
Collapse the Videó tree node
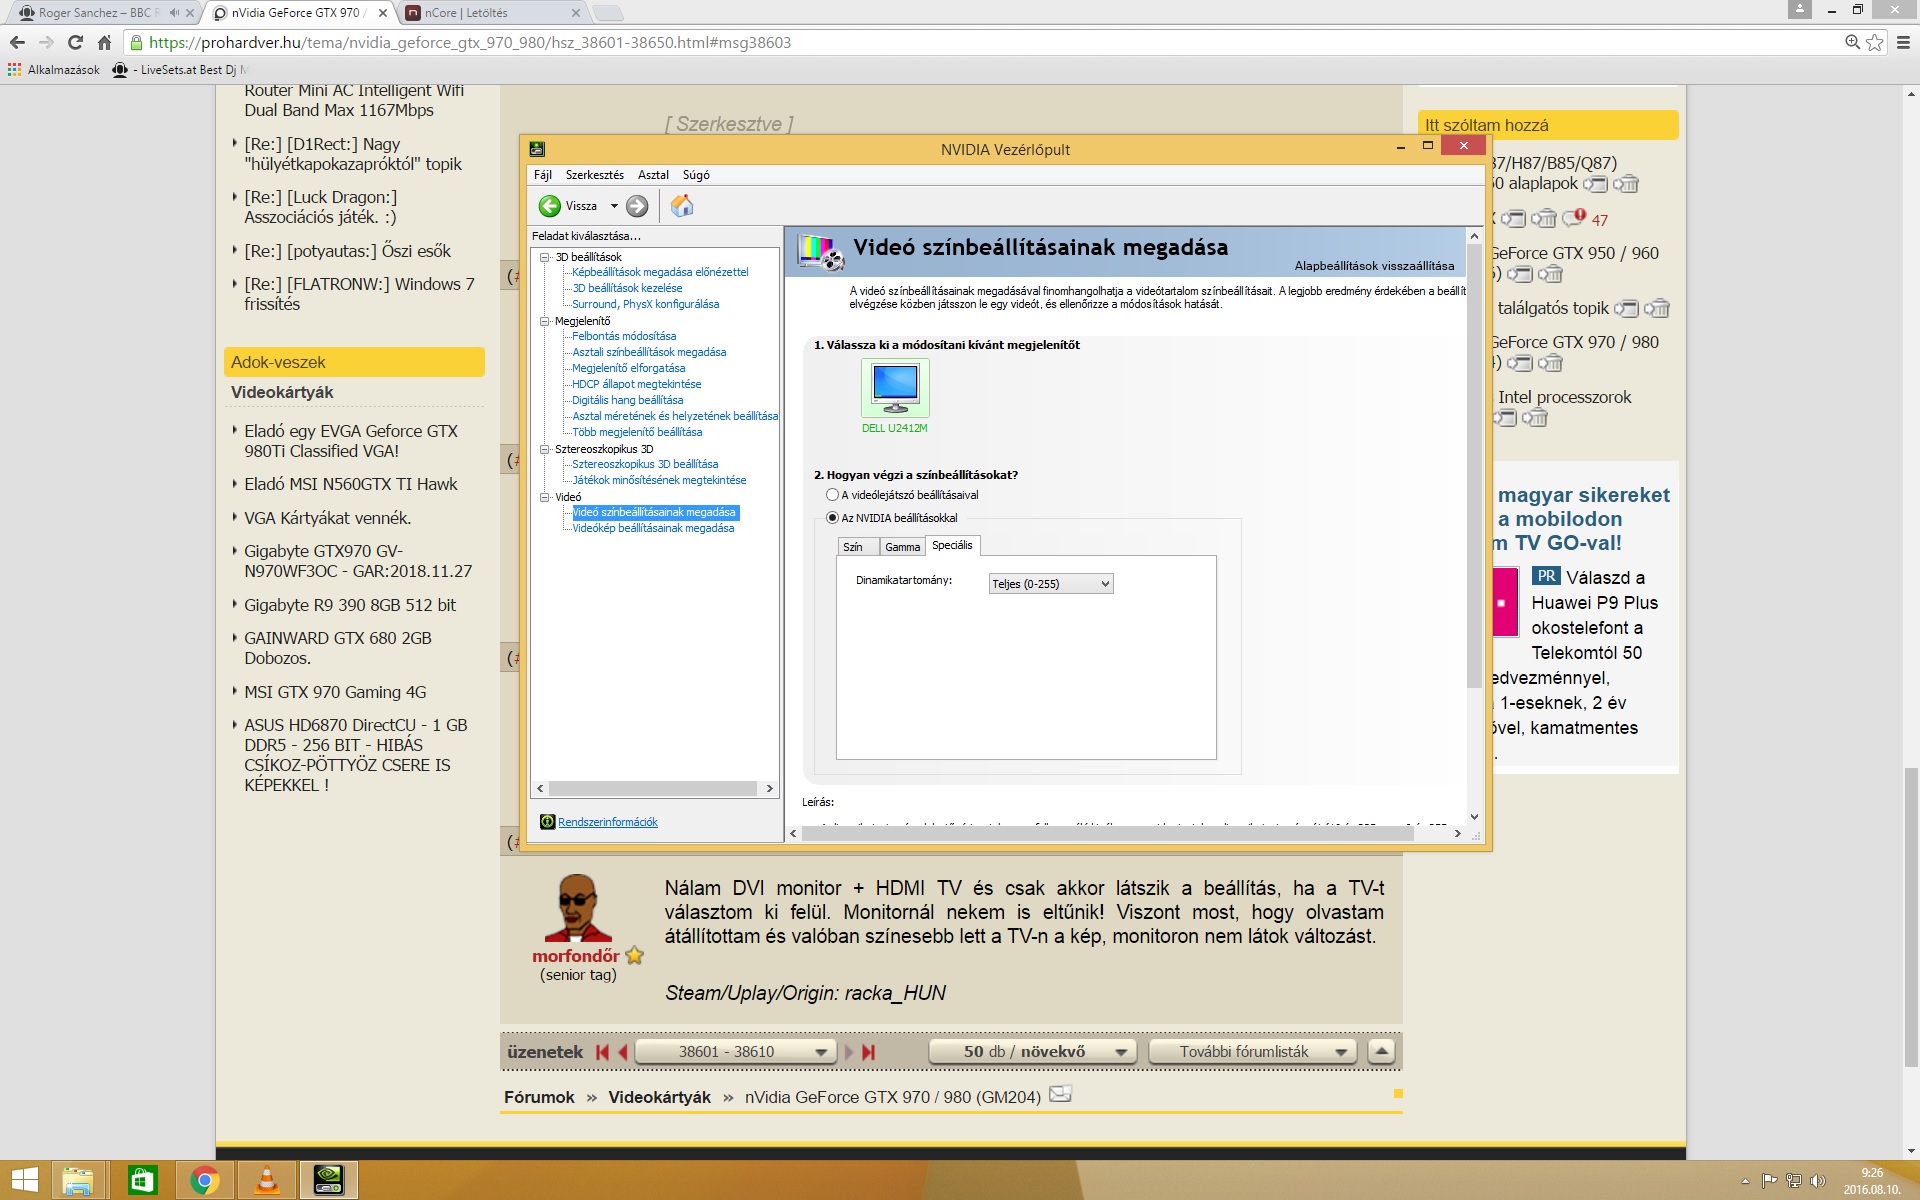pos(545,497)
